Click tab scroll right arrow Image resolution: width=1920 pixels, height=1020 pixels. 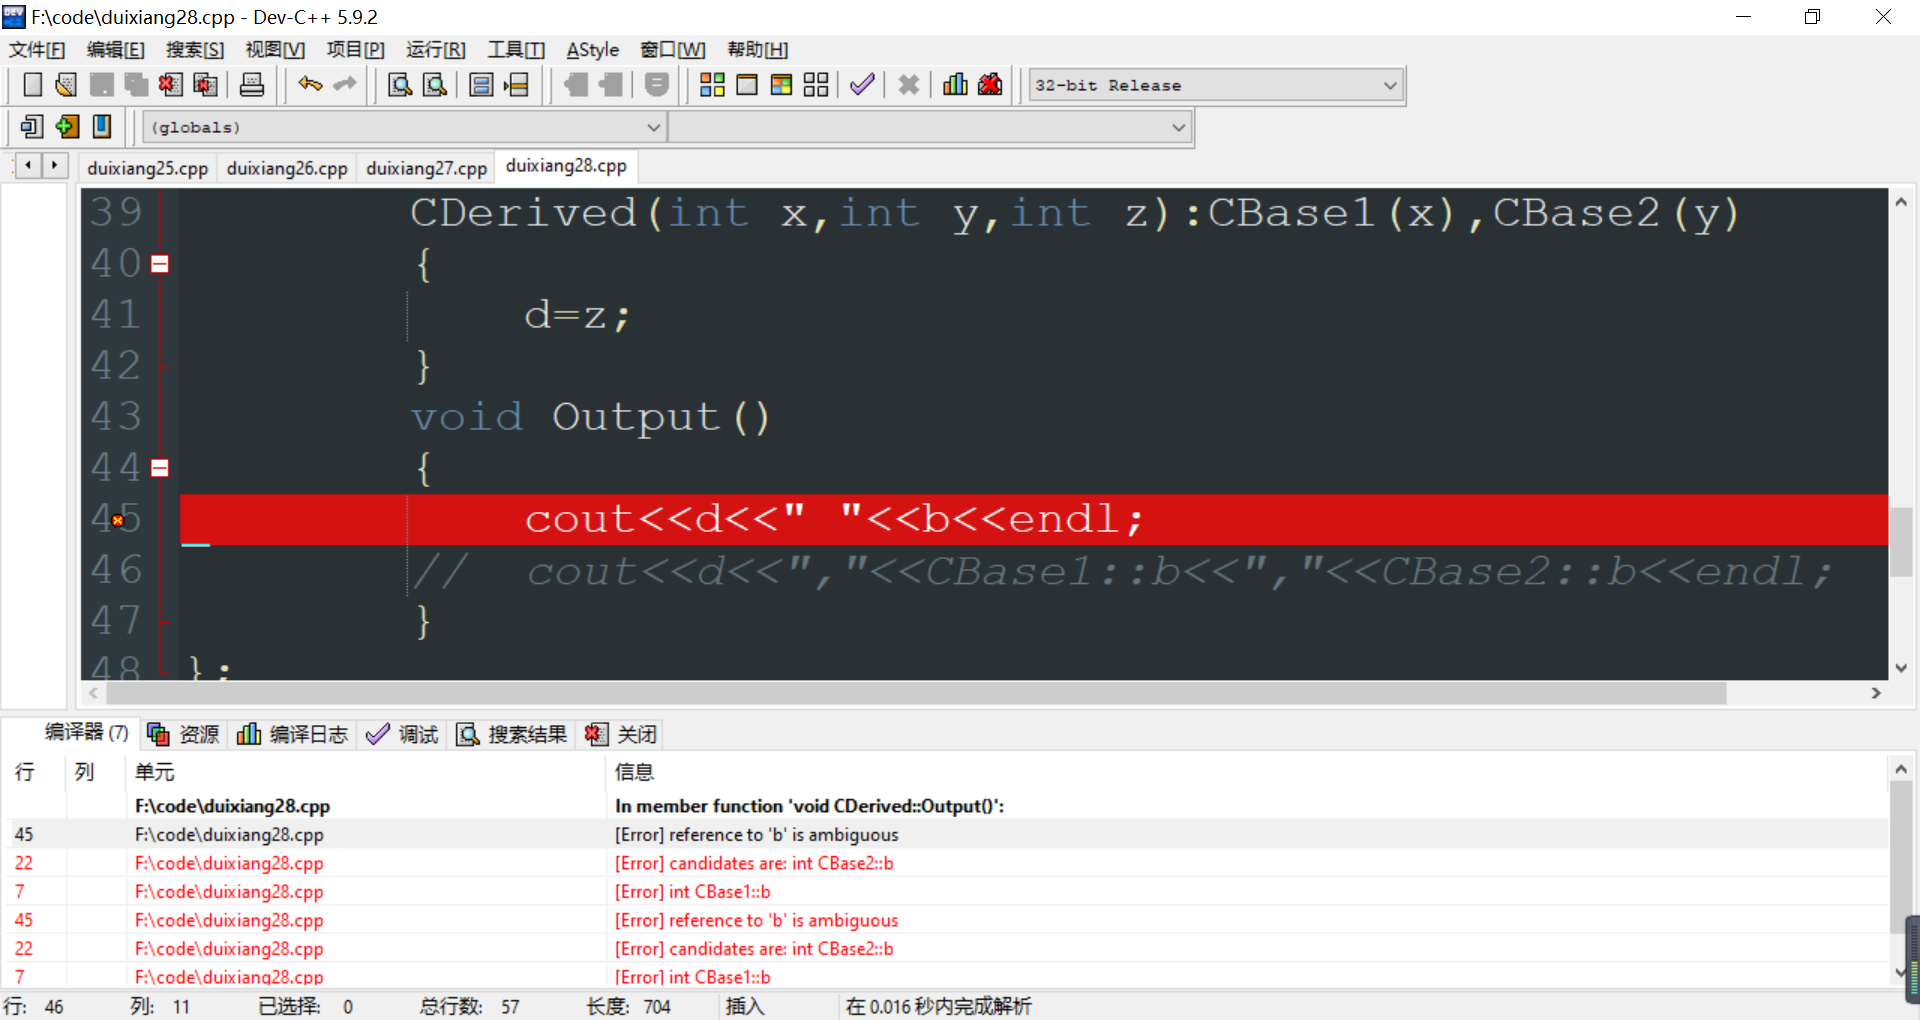pos(54,165)
